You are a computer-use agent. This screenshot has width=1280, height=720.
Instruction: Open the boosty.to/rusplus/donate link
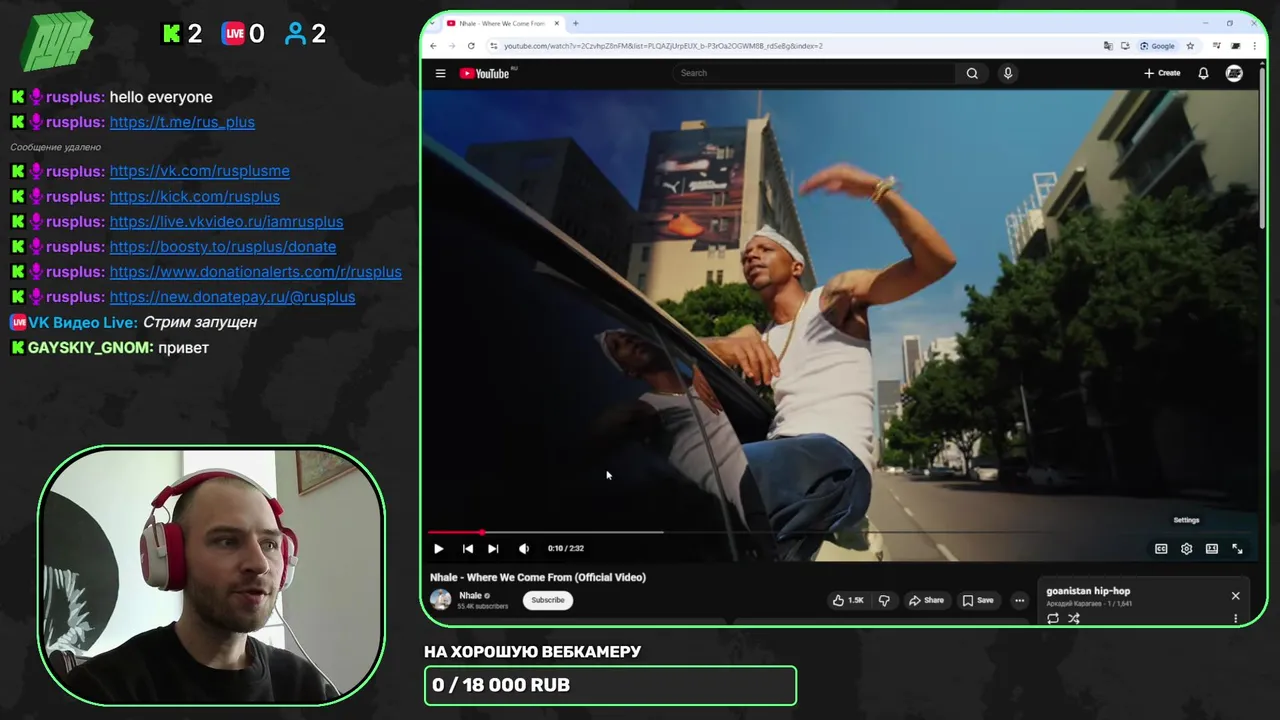pyautogui.click(x=223, y=247)
